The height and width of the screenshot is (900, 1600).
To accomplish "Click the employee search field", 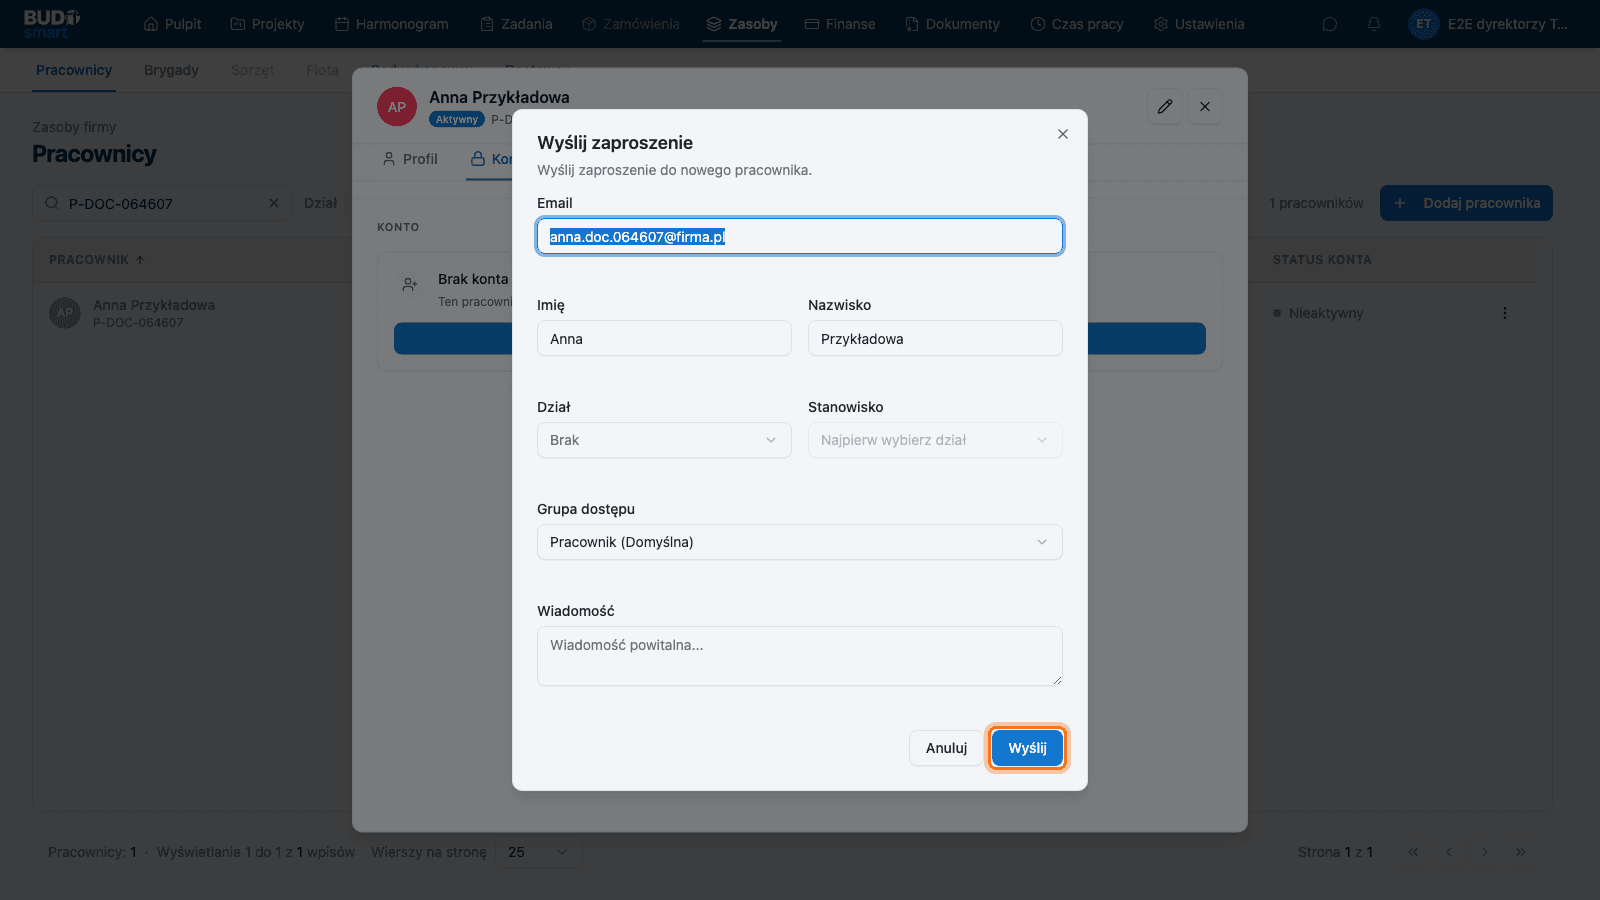I will click(162, 203).
